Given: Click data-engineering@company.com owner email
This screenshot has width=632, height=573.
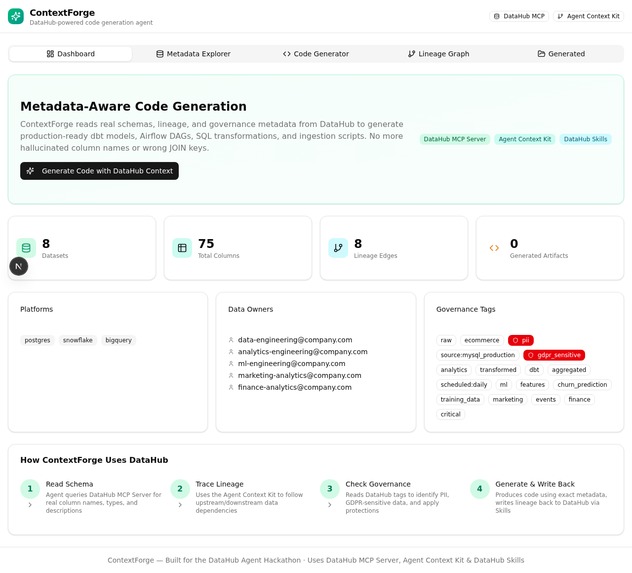Looking at the screenshot, I should coord(295,340).
